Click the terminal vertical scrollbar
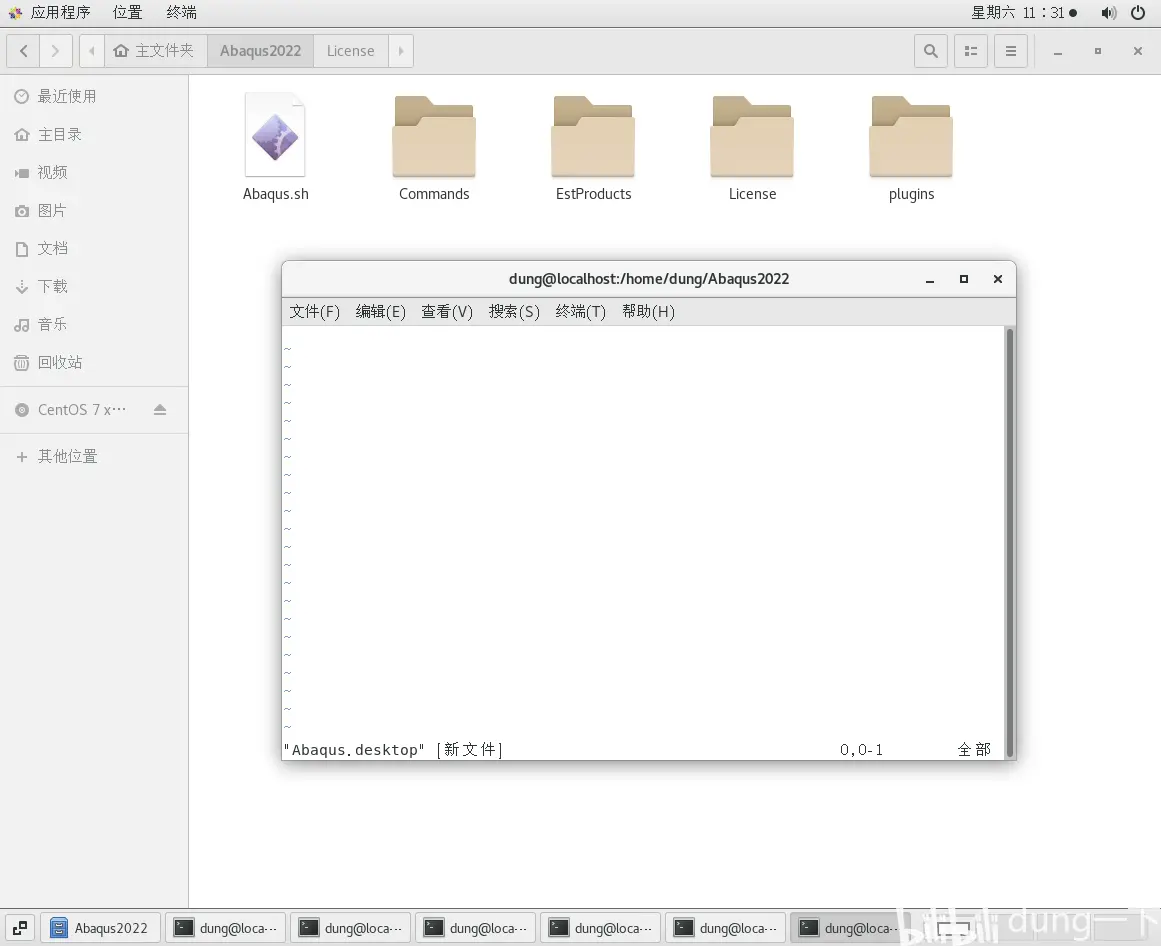This screenshot has height=946, width=1161. tap(1009, 543)
